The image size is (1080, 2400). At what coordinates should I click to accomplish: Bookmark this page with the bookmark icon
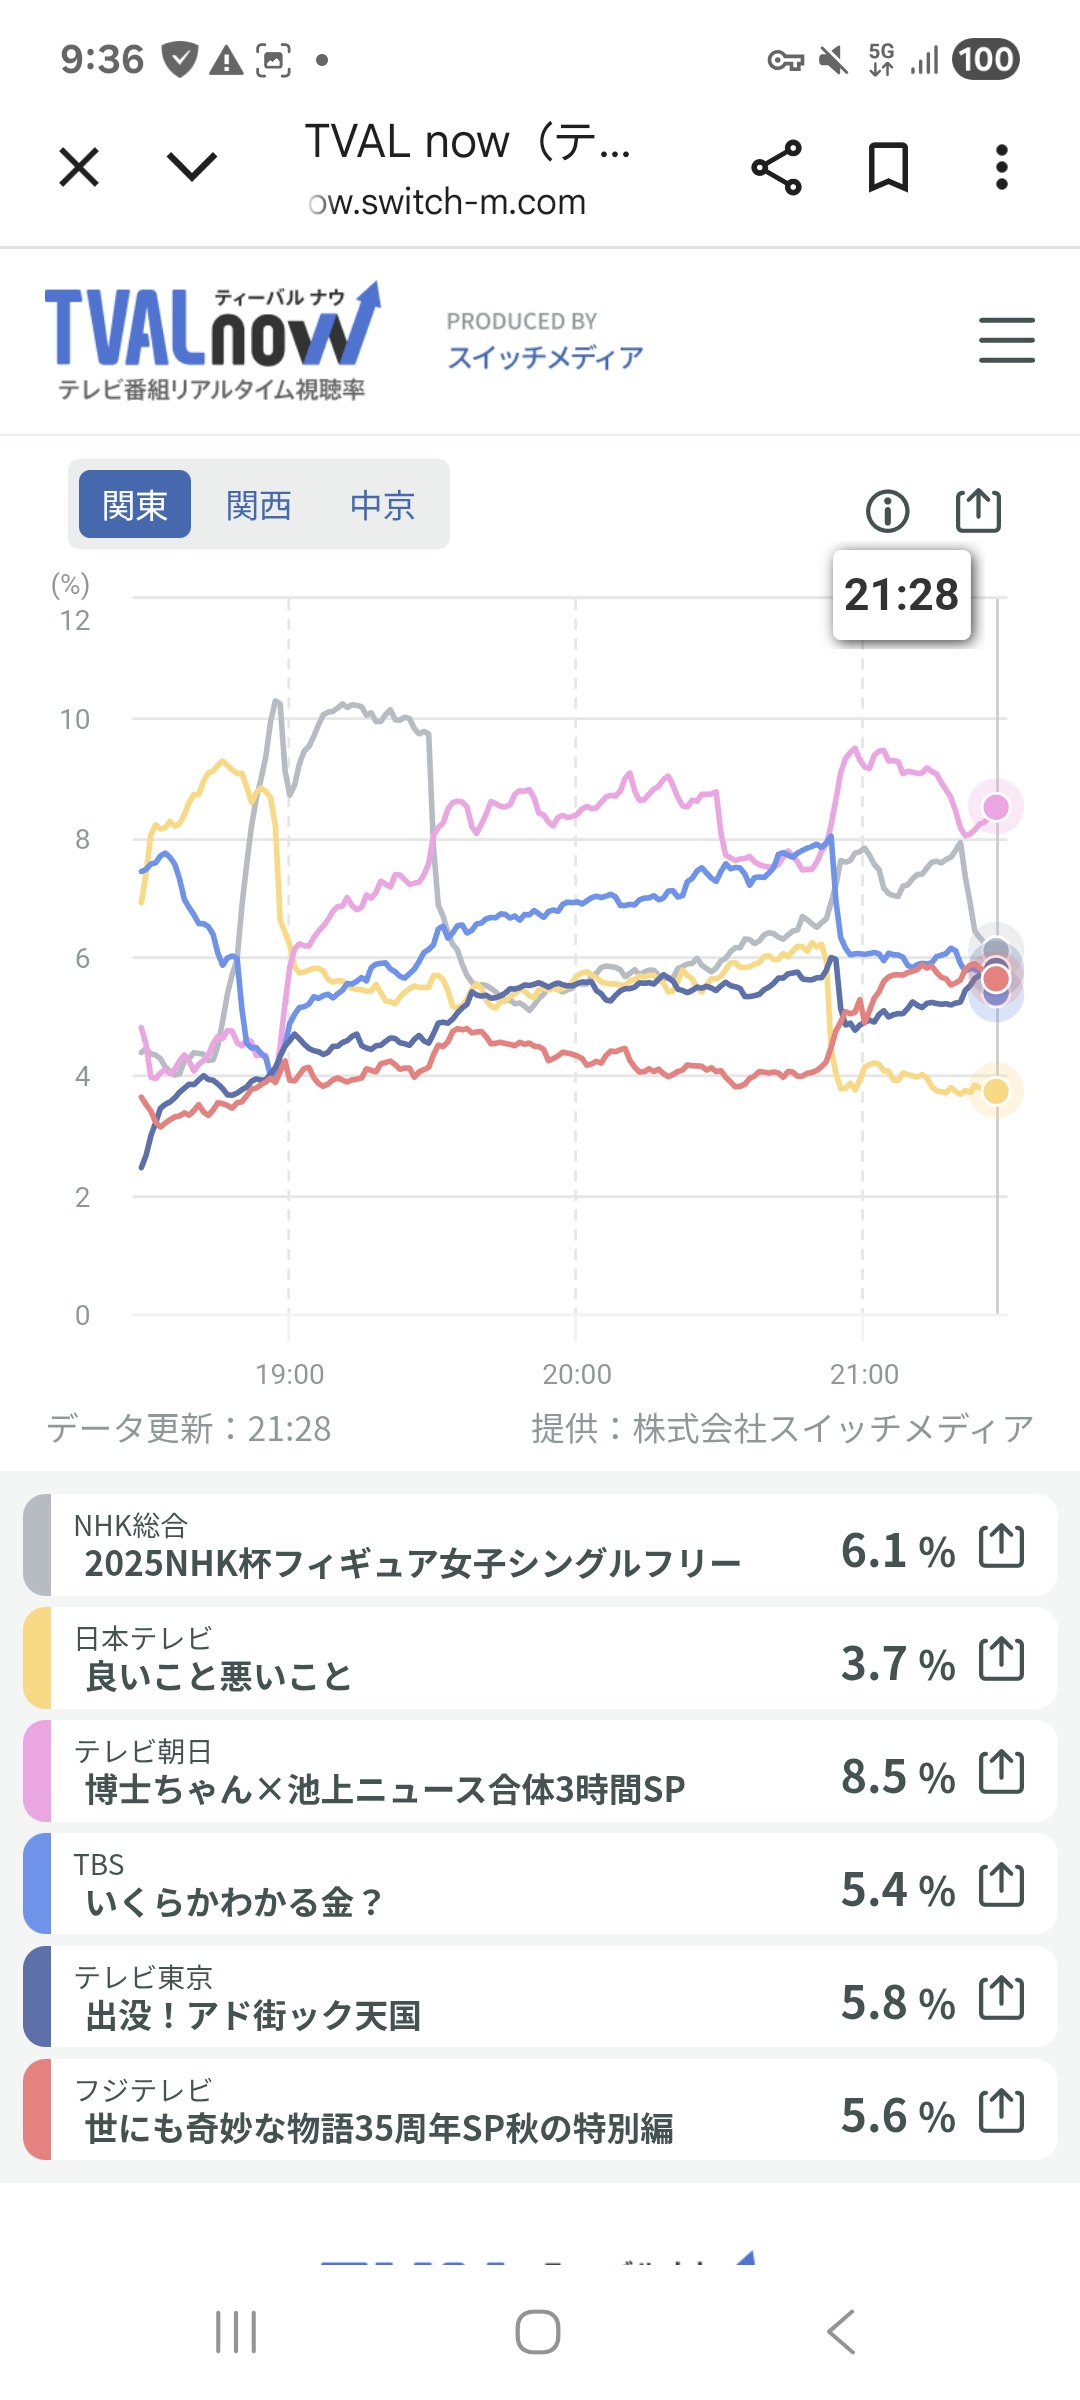[888, 167]
